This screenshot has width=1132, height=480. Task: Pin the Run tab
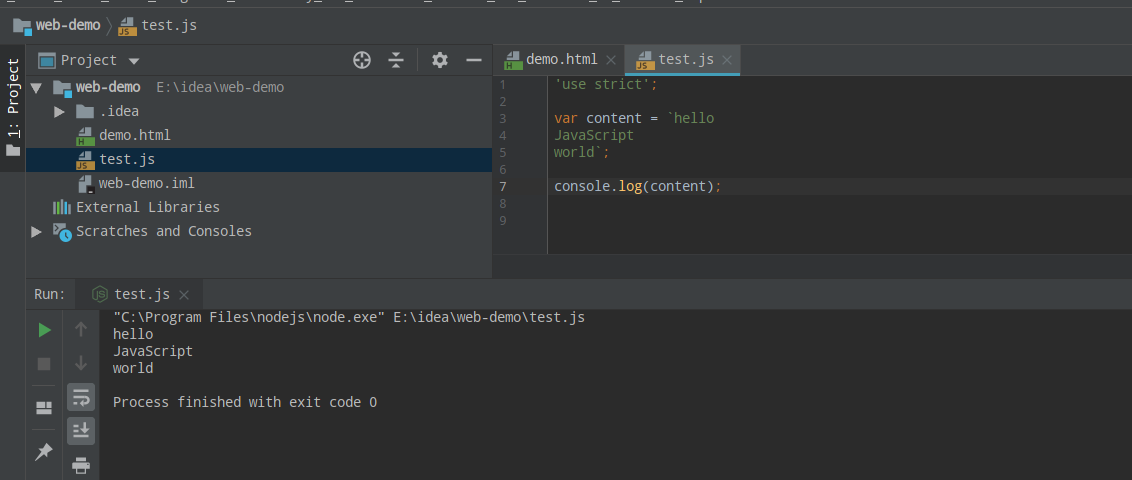pyautogui.click(x=44, y=452)
